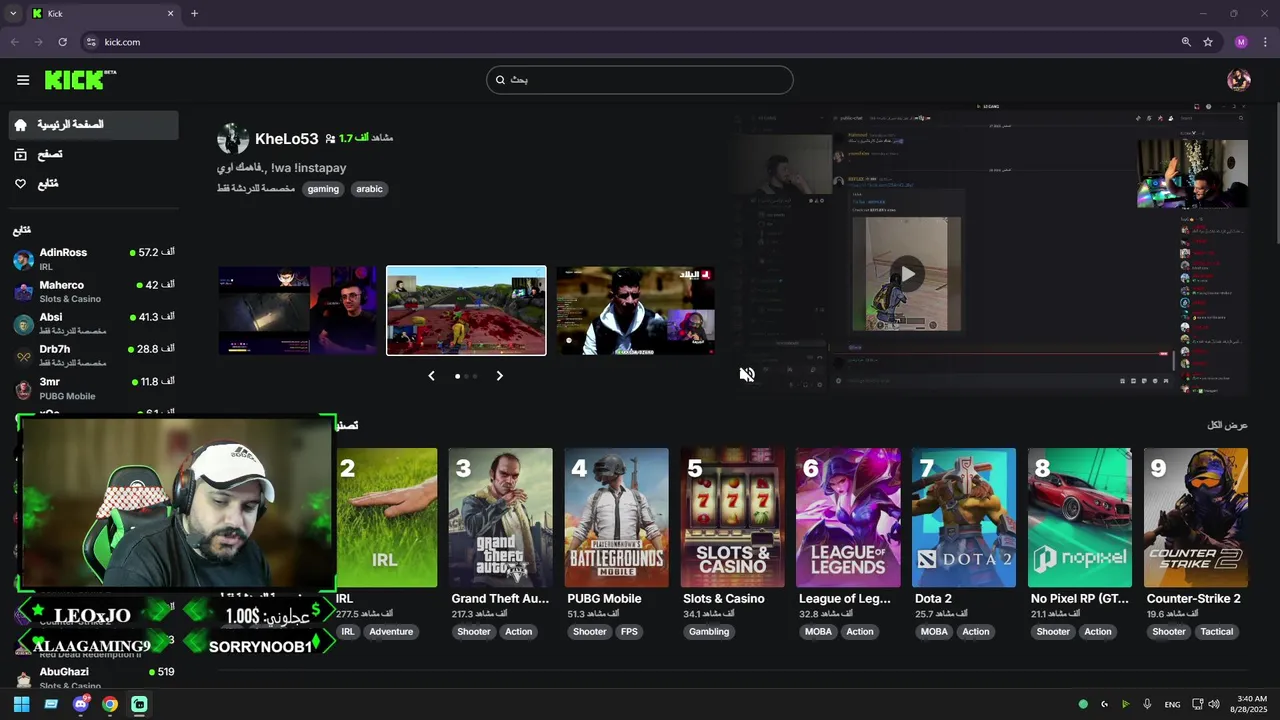Click the Gambling tag under Slots & Casino
The width and height of the screenshot is (1280, 720).
tap(709, 632)
